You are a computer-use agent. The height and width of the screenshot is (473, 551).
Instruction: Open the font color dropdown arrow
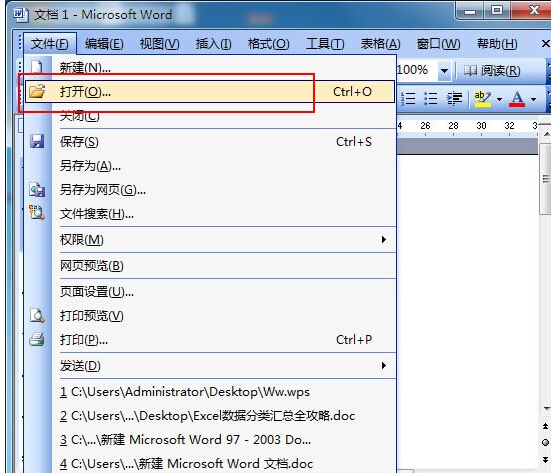533,99
